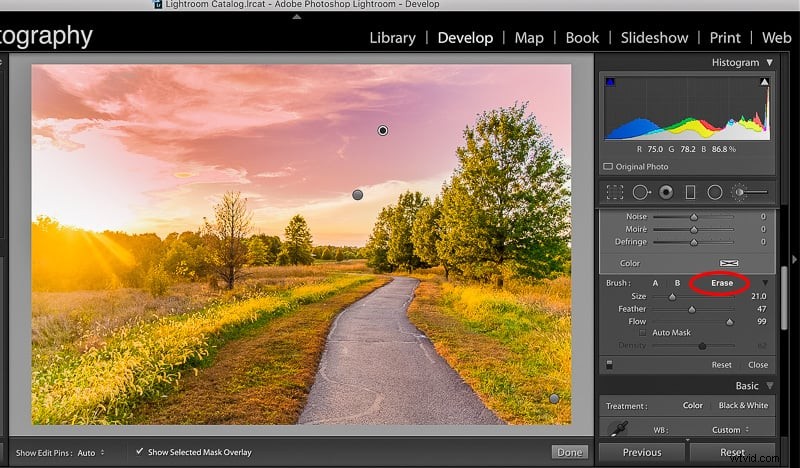Image resolution: width=800 pixels, height=468 pixels.
Task: Click the Noise slider handle
Action: pyautogui.click(x=694, y=217)
